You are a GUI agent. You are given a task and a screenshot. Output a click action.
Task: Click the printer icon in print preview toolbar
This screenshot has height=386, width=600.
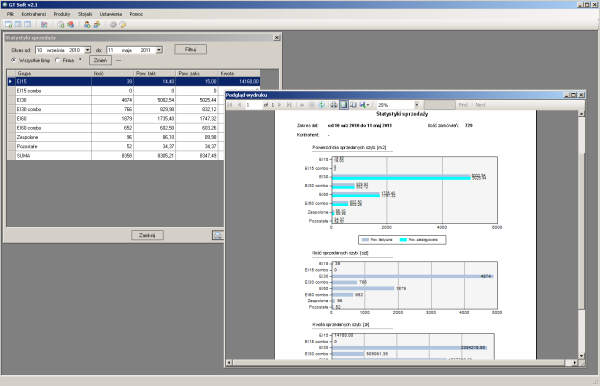tap(334, 105)
